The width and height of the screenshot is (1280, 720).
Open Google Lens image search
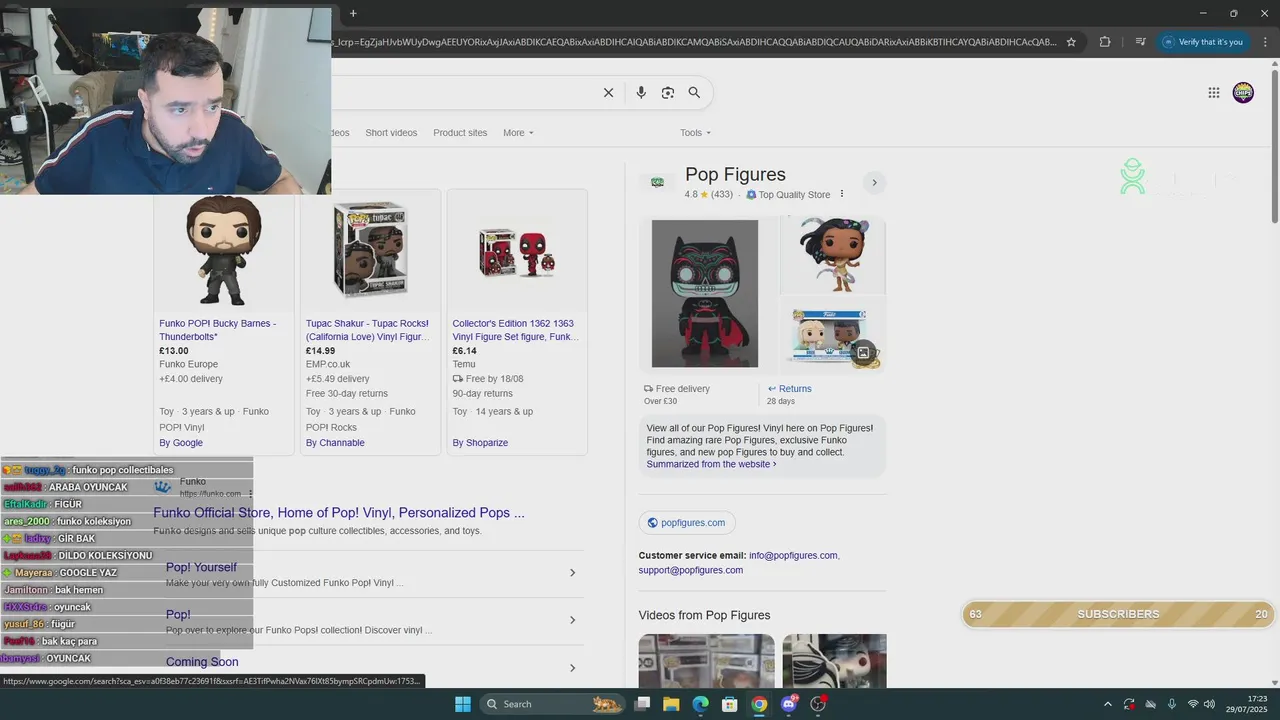(x=668, y=93)
